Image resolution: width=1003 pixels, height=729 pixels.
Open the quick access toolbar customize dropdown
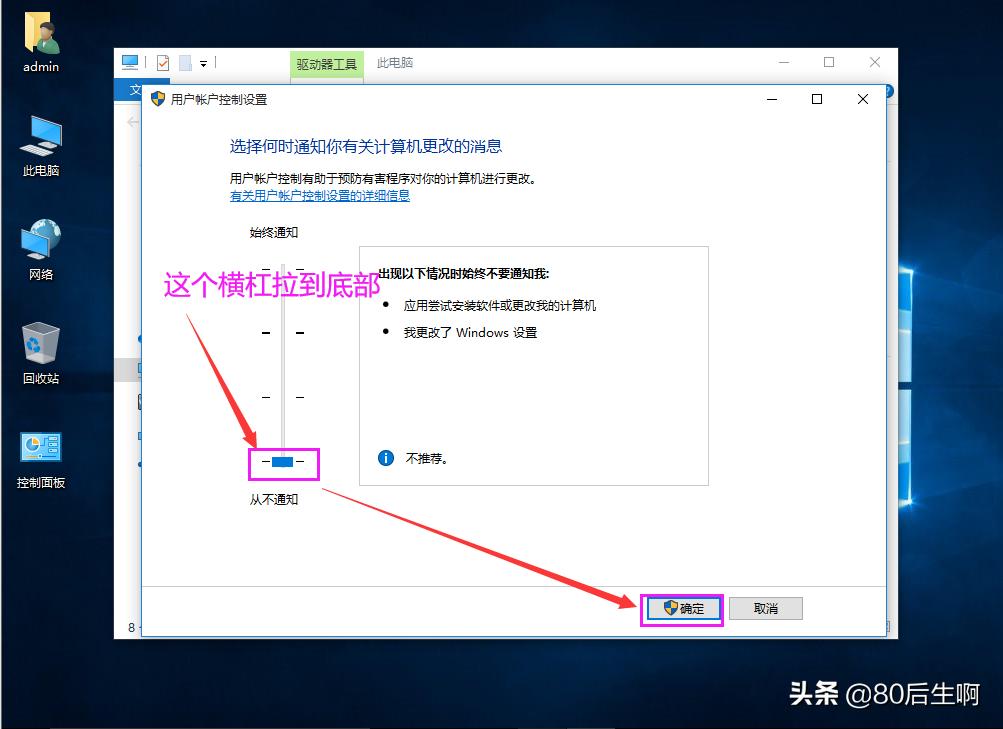203,62
